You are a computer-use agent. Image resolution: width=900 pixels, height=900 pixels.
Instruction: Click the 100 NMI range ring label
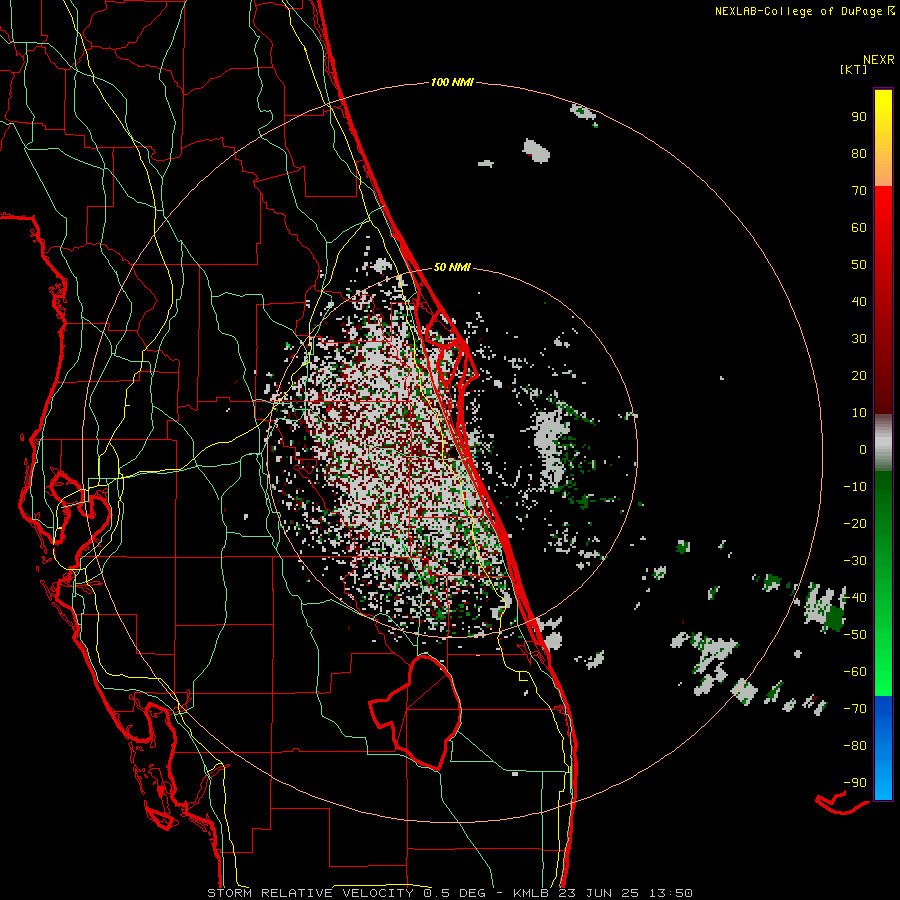pyautogui.click(x=452, y=82)
